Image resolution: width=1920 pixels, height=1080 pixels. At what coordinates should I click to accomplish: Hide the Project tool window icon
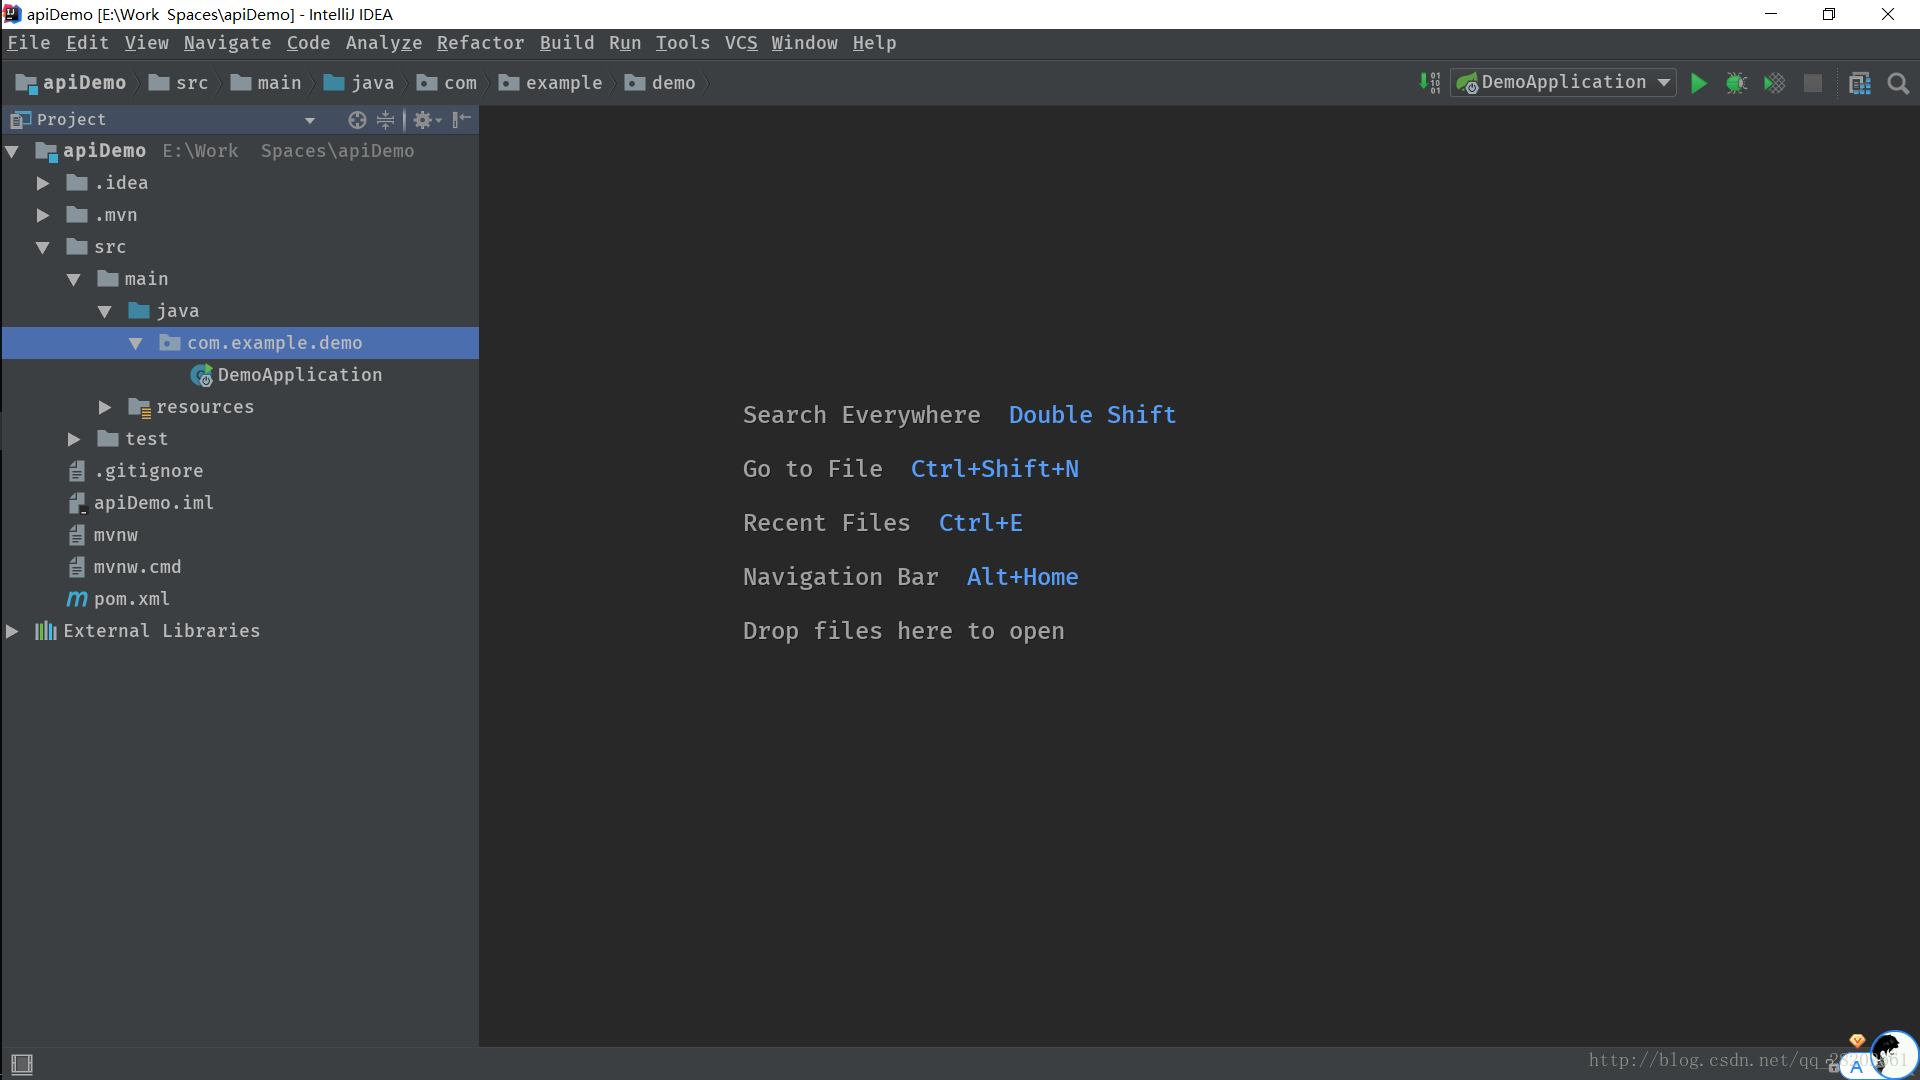(461, 120)
